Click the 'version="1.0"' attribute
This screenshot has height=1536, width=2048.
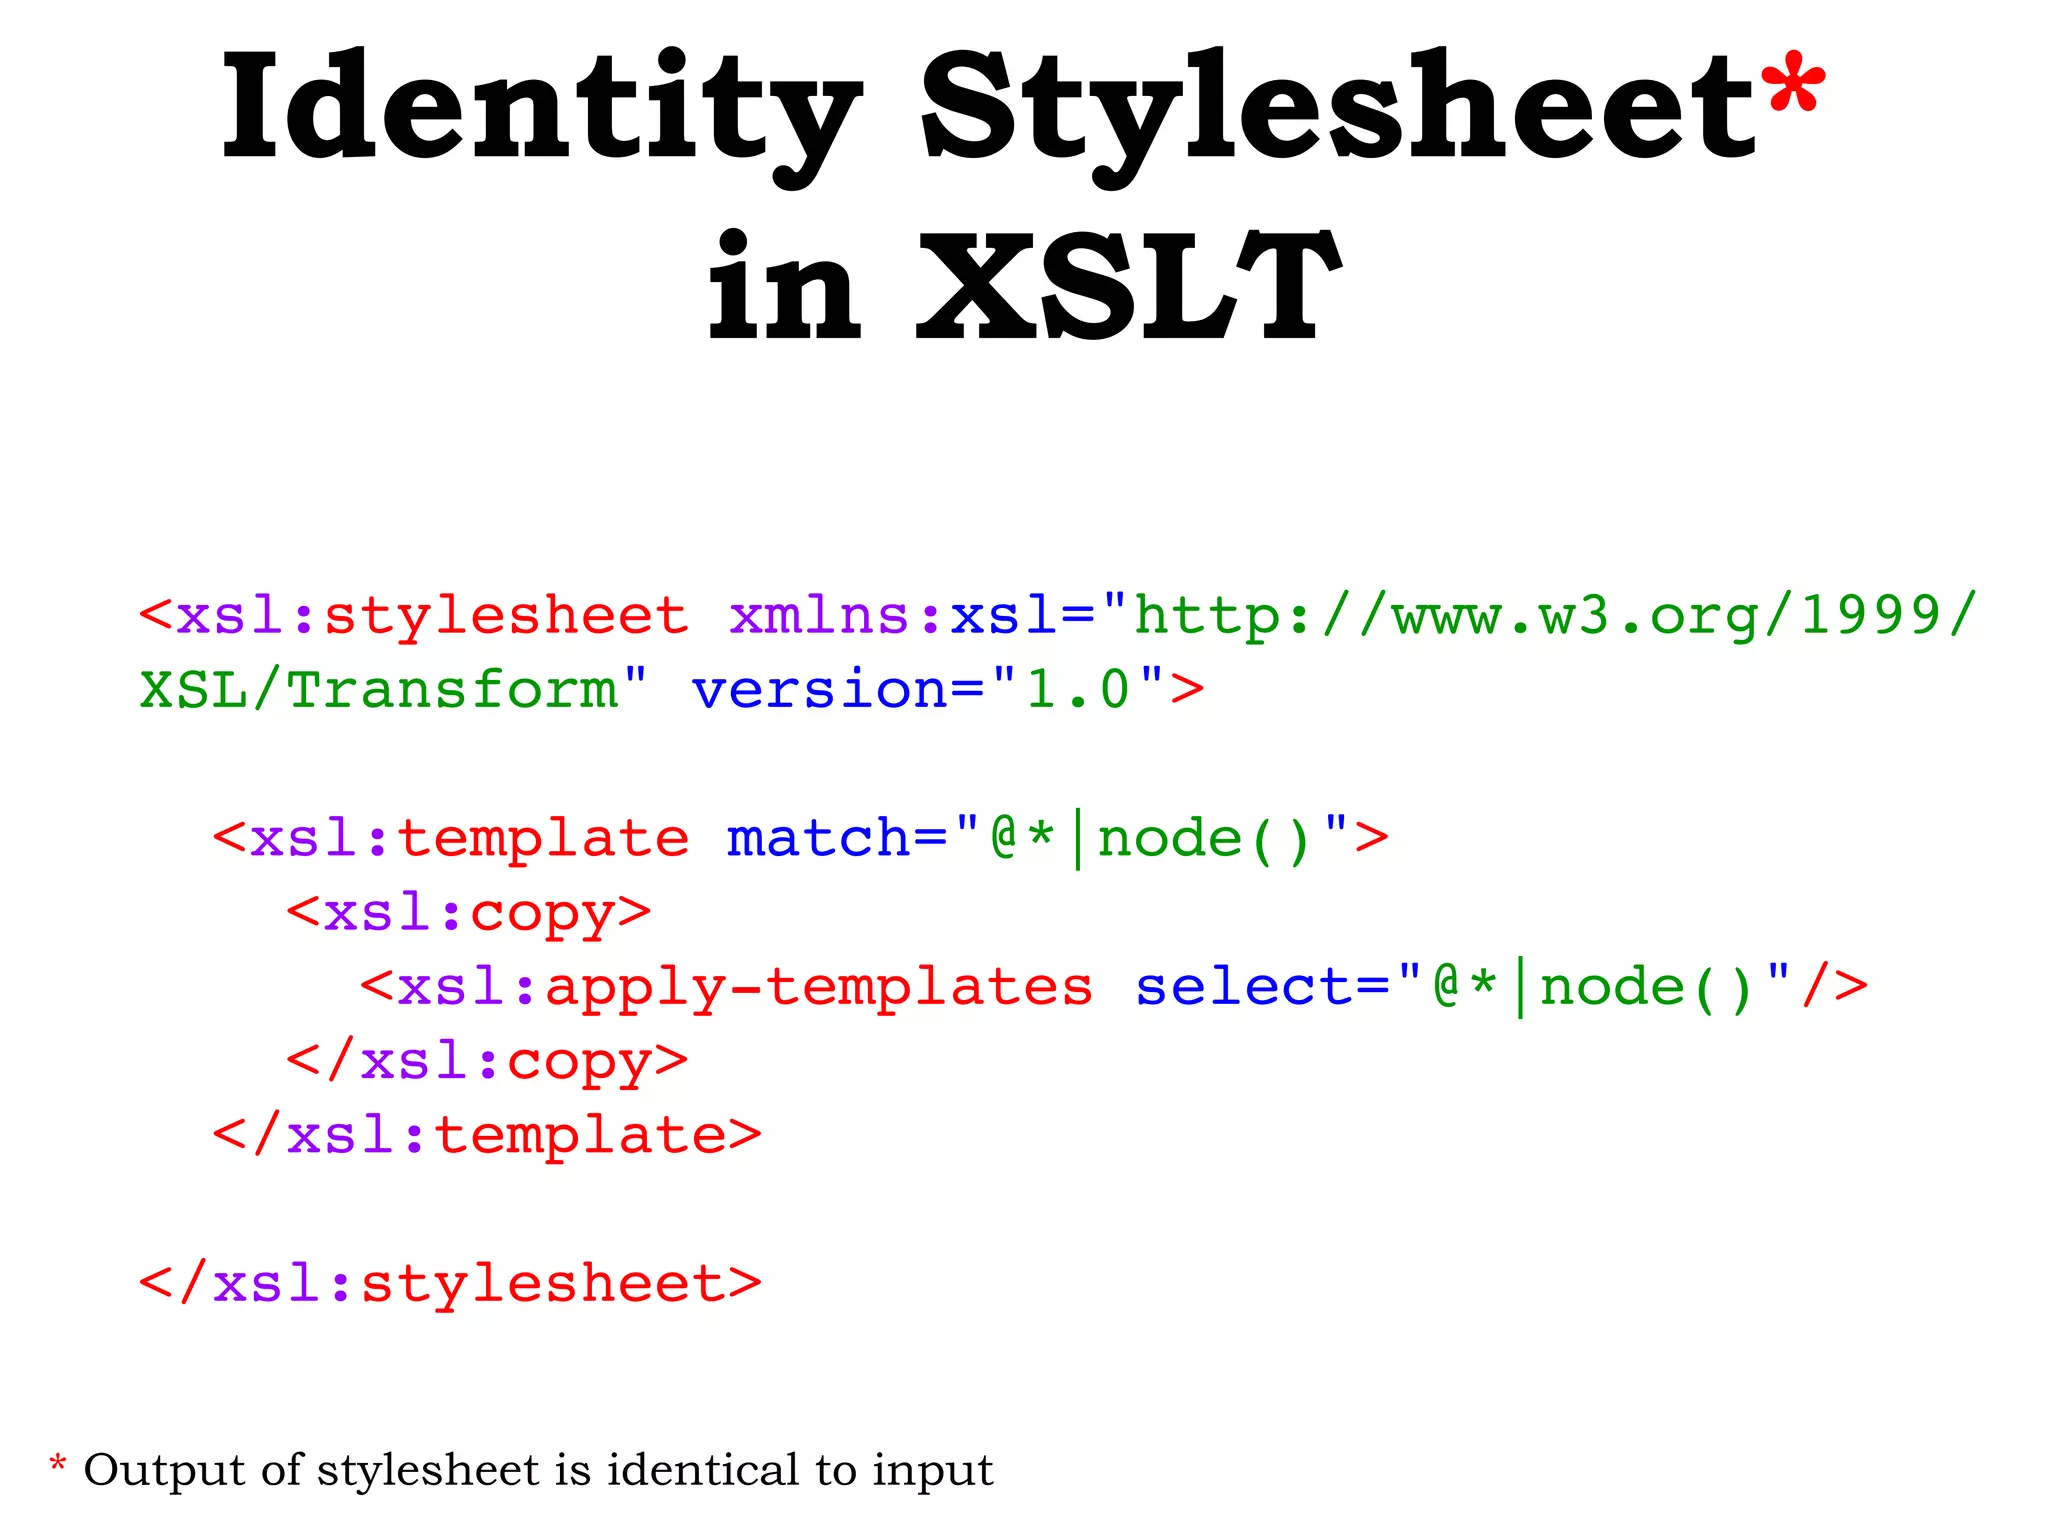point(929,689)
